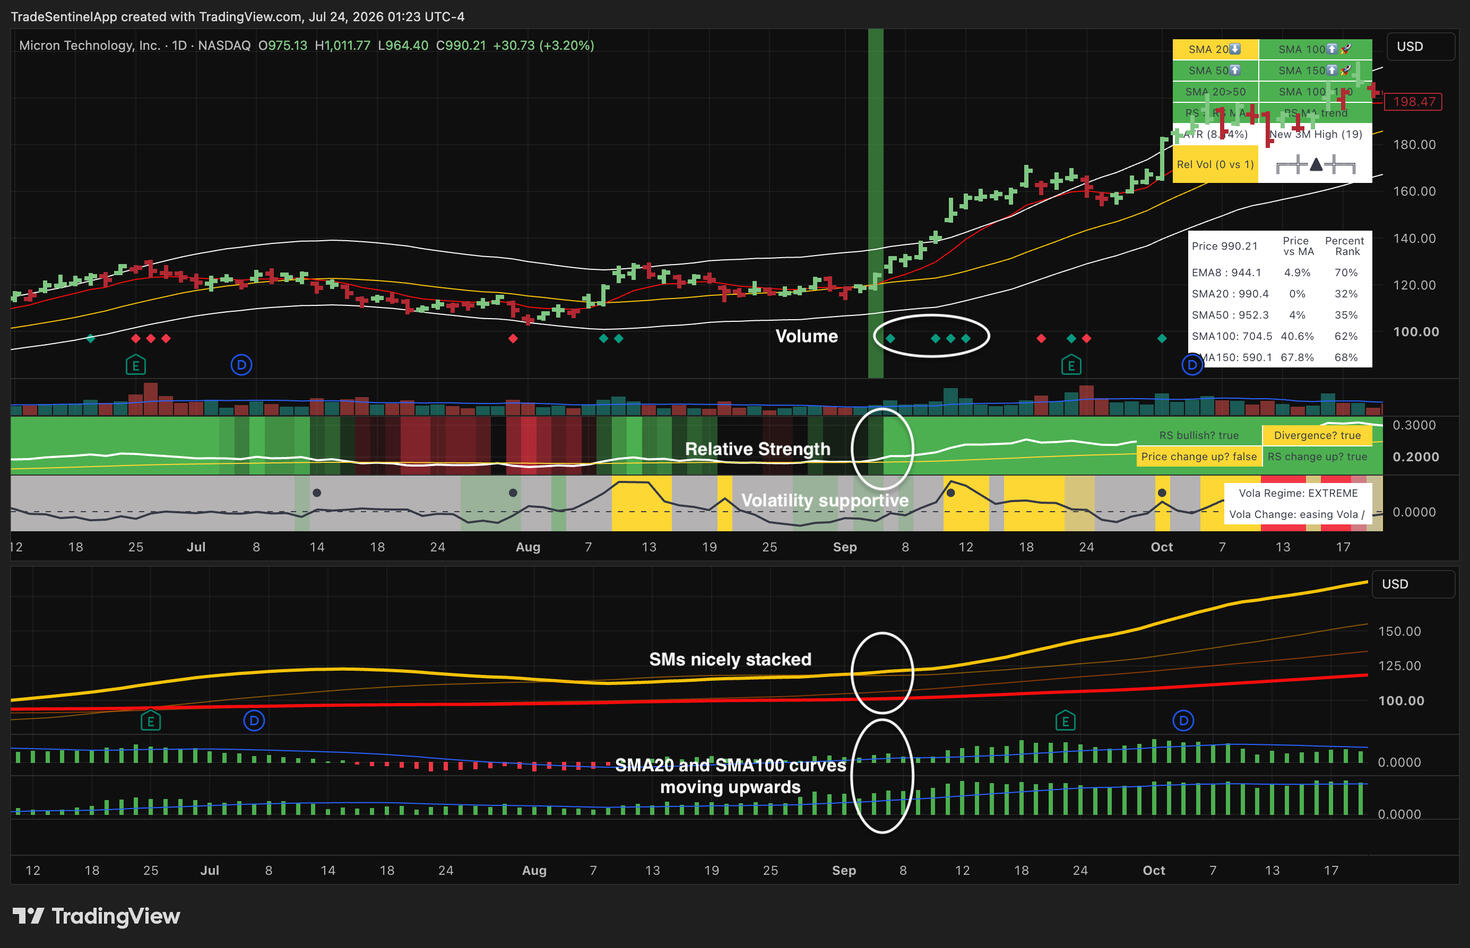
Task: Click the C990.21 close value in the legend
Action: click(461, 45)
